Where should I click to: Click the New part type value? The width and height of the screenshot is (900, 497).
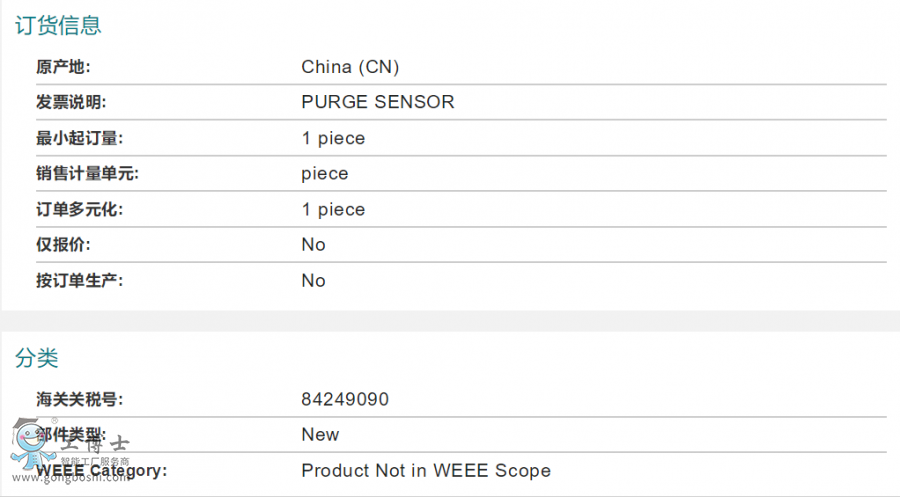click(x=320, y=435)
